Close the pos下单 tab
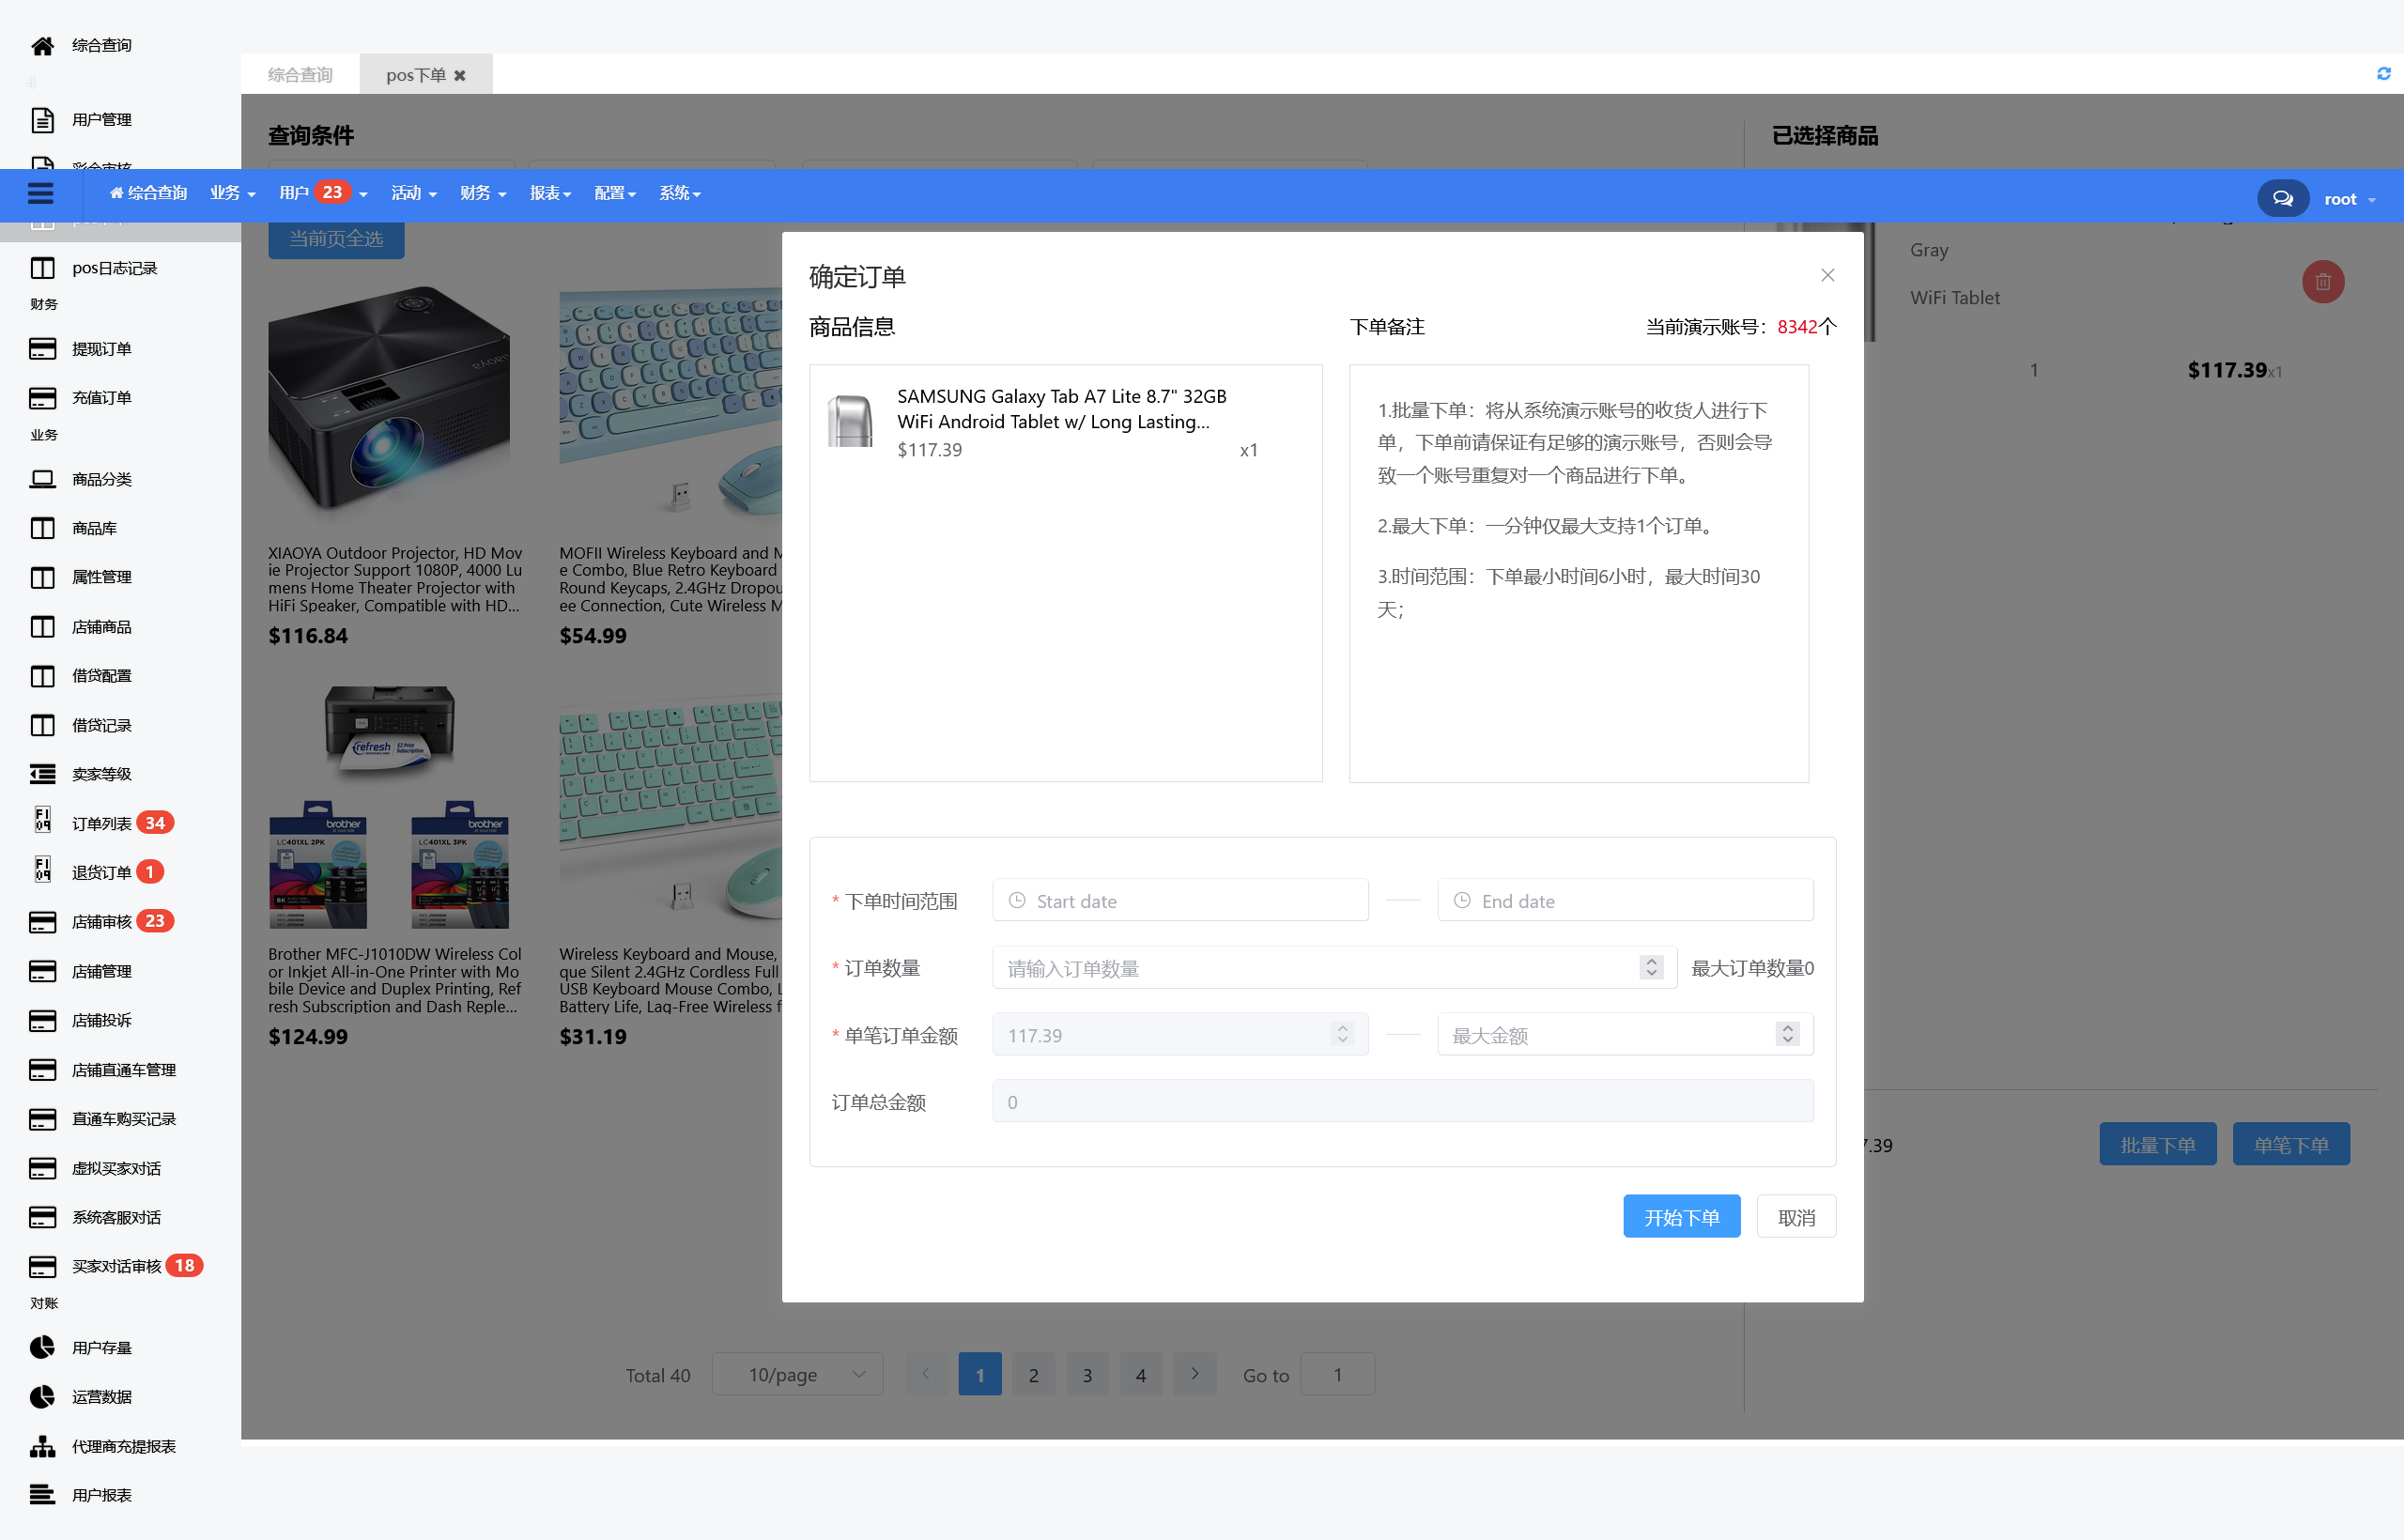Image resolution: width=2404 pixels, height=1540 pixels. [460, 76]
